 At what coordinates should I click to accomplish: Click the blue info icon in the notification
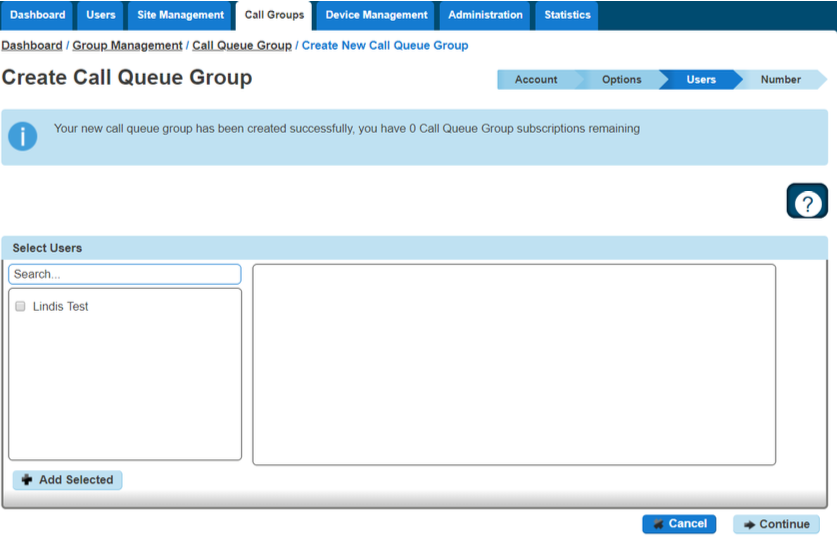[22, 136]
